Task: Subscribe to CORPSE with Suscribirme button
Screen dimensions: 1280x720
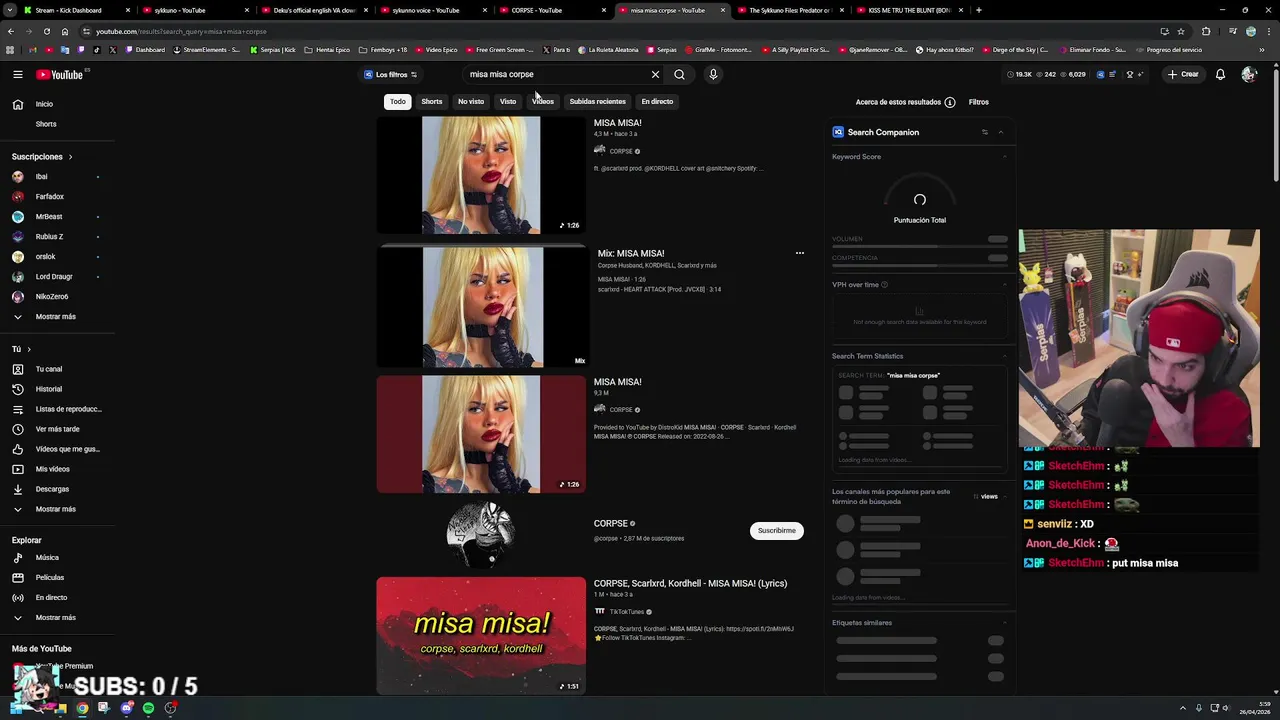Action: tap(776, 530)
